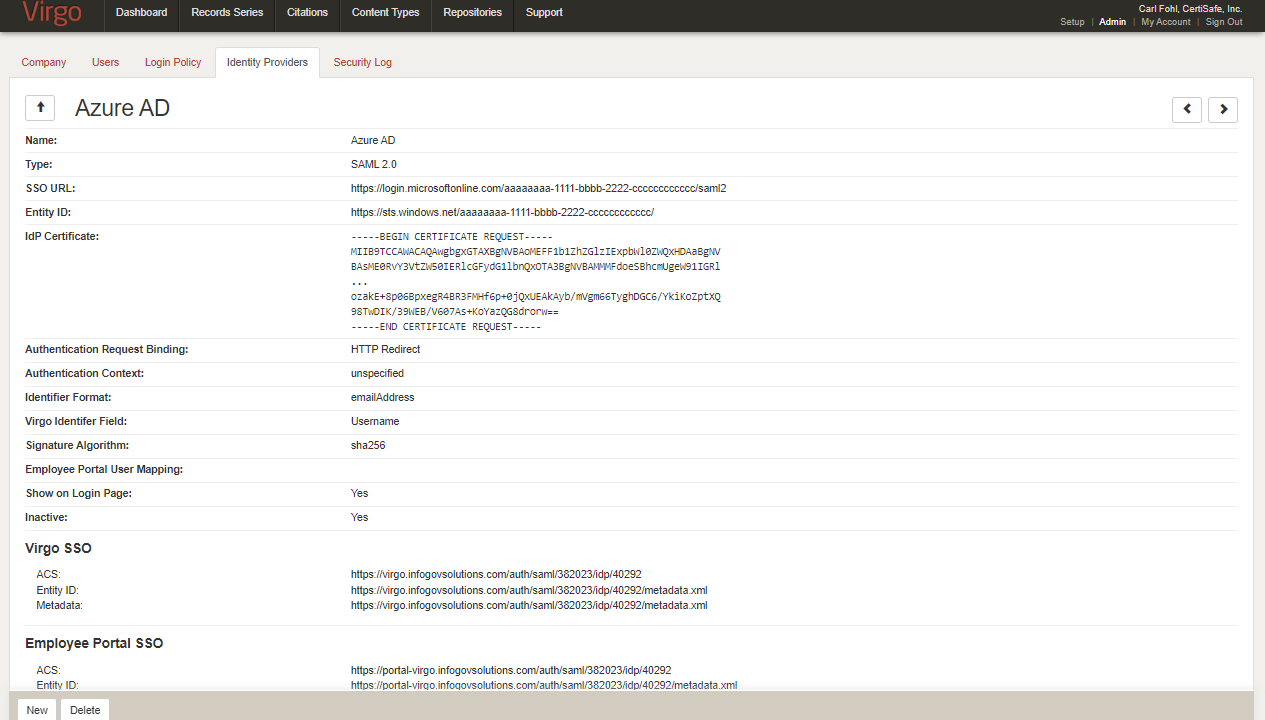Open the Support menu item

(x=544, y=13)
